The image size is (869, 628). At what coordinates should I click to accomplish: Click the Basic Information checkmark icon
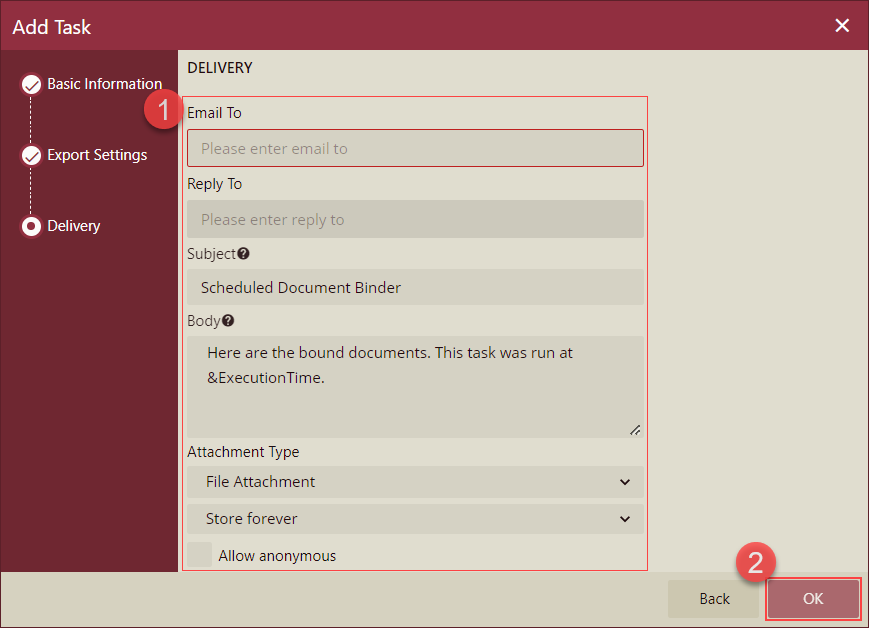31,84
